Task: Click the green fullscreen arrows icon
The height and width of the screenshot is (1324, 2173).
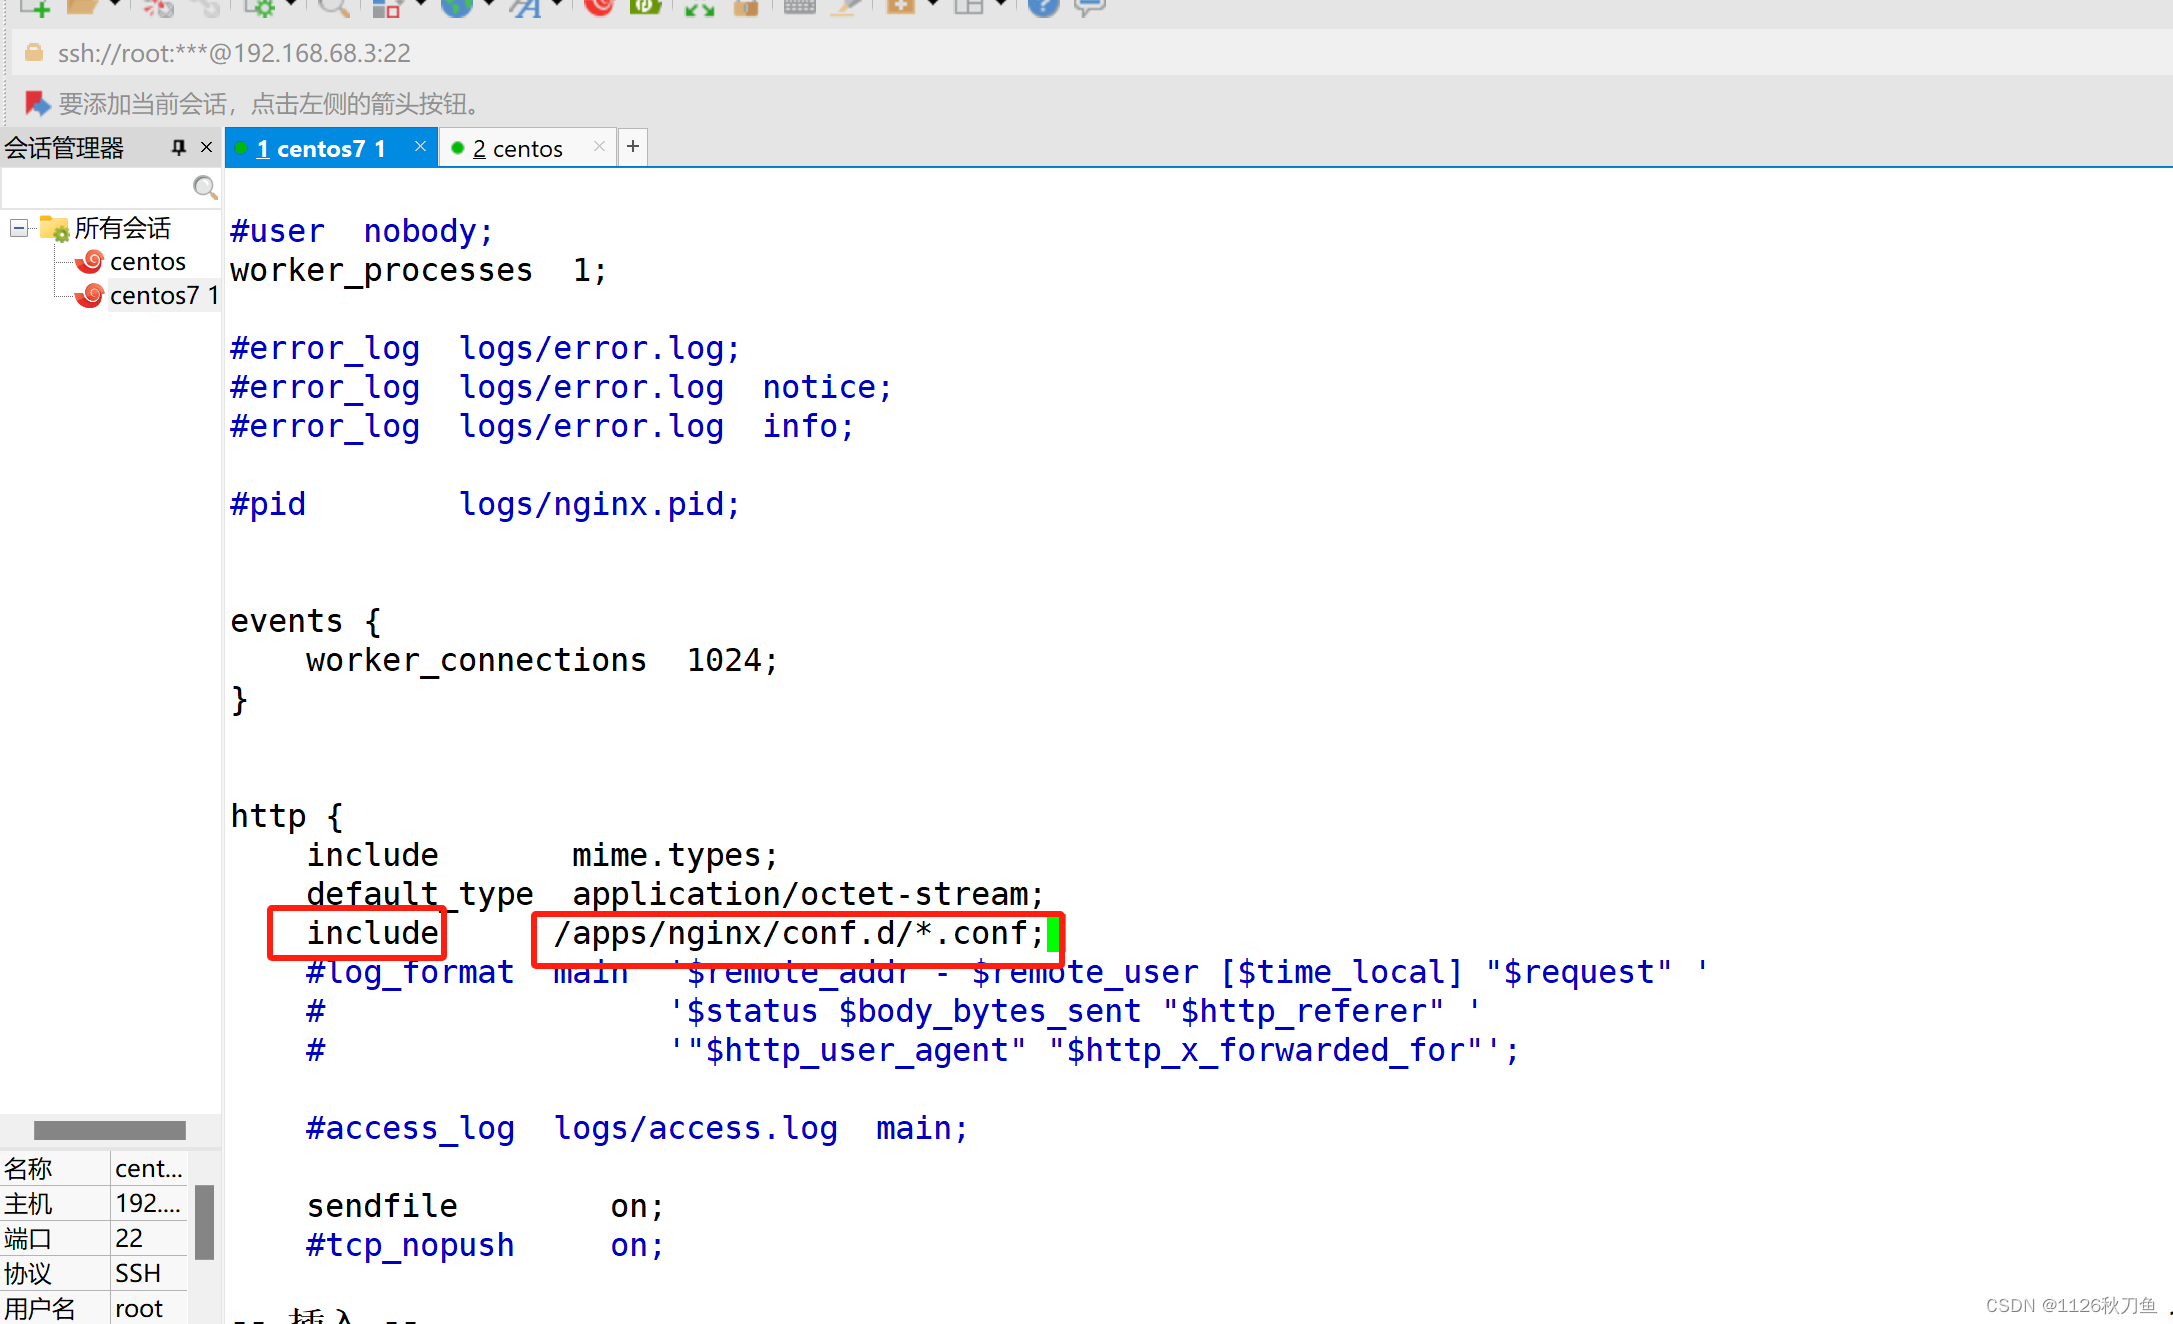Action: click(699, 8)
